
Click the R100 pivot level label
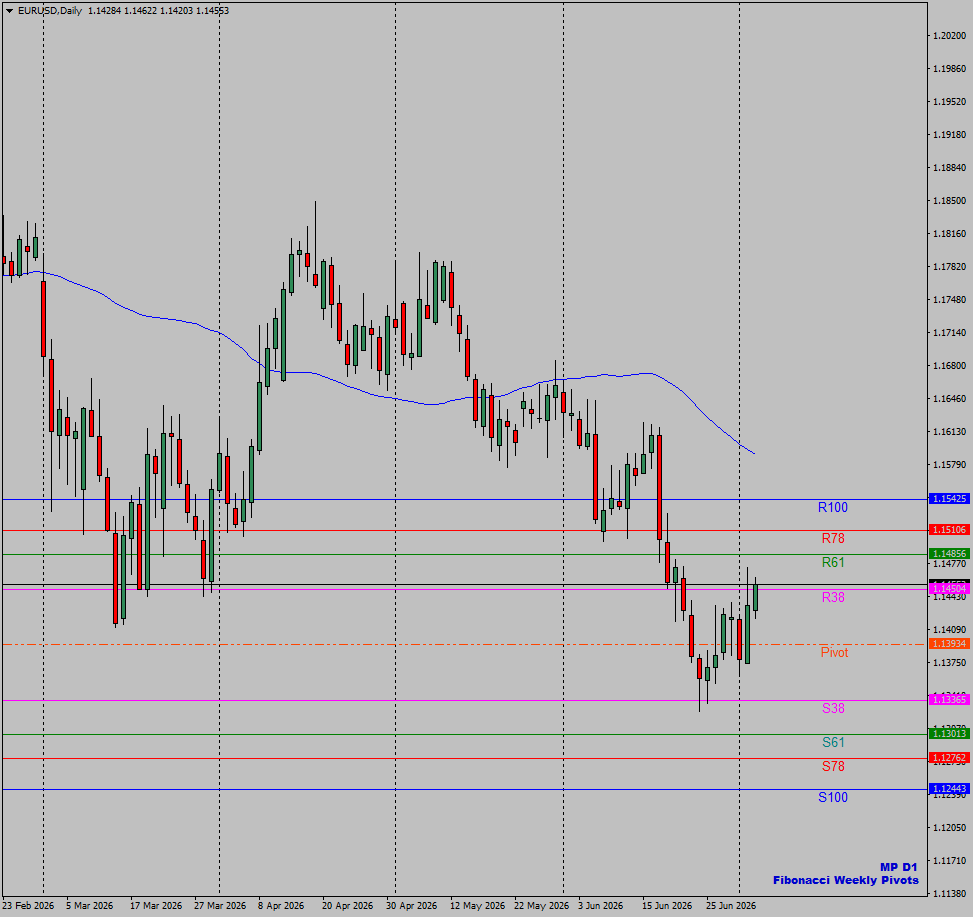tap(832, 508)
